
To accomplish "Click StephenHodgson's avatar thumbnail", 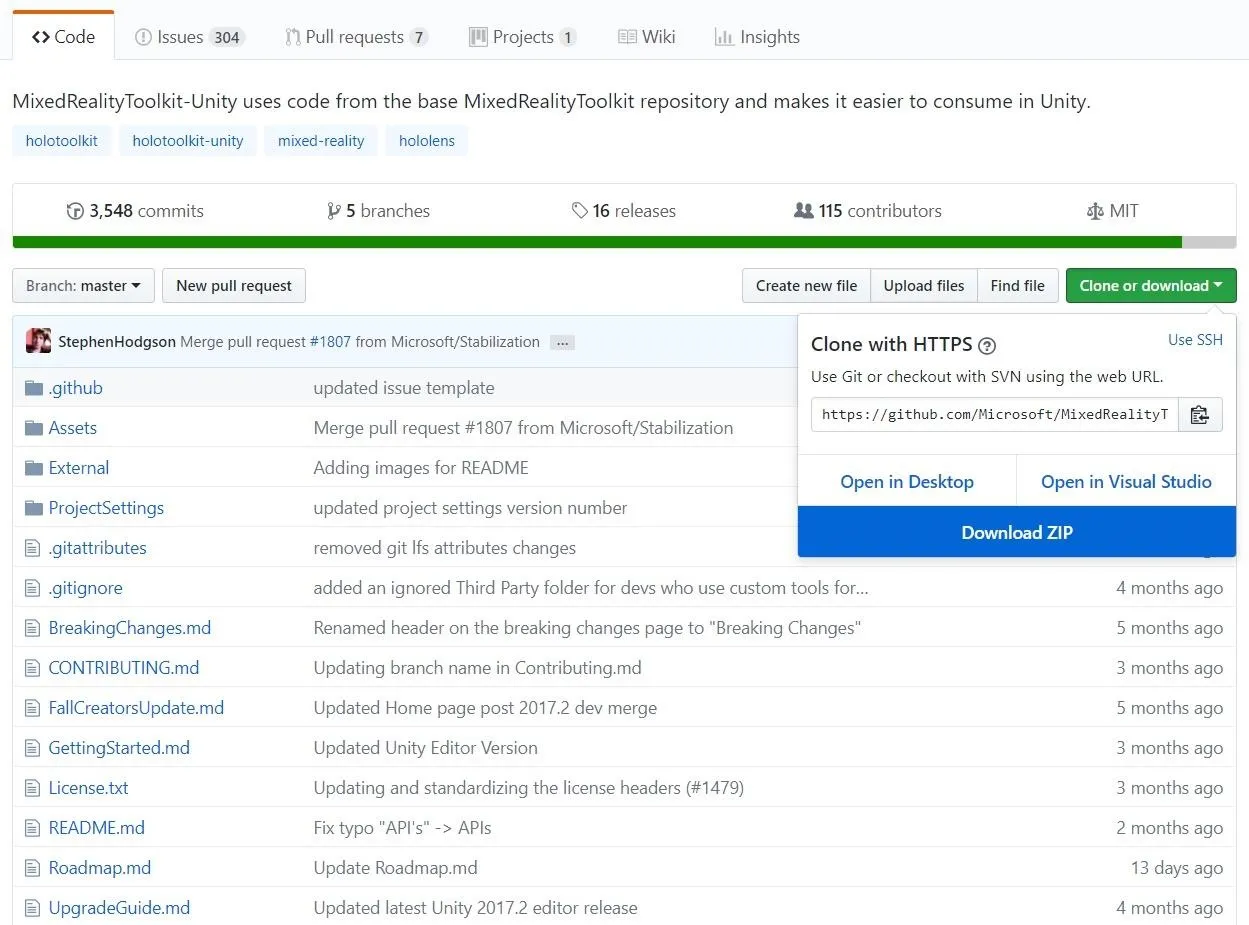I will click(39, 341).
